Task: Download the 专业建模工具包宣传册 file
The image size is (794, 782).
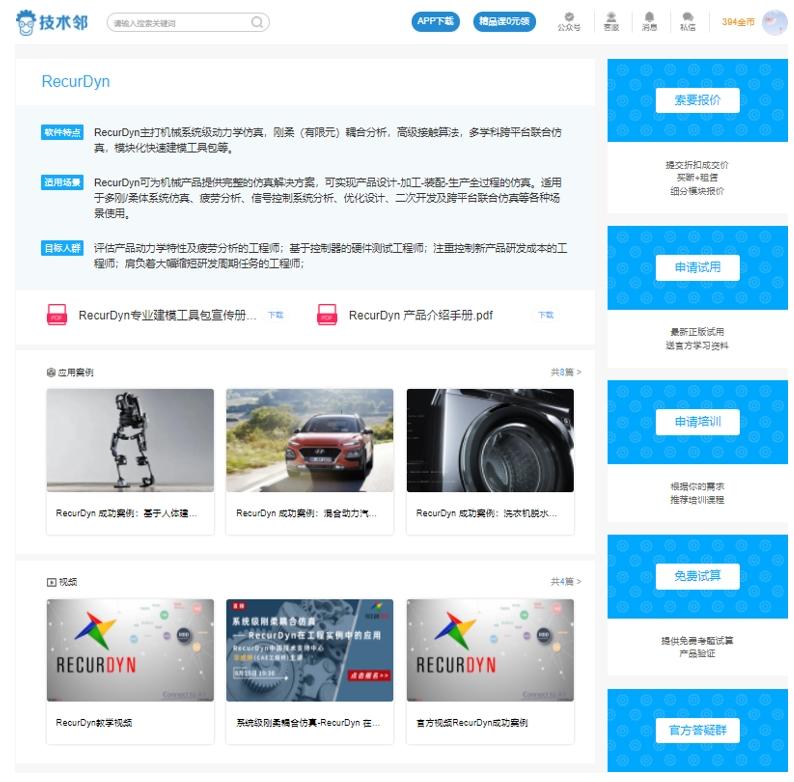Action: pyautogui.click(x=275, y=315)
